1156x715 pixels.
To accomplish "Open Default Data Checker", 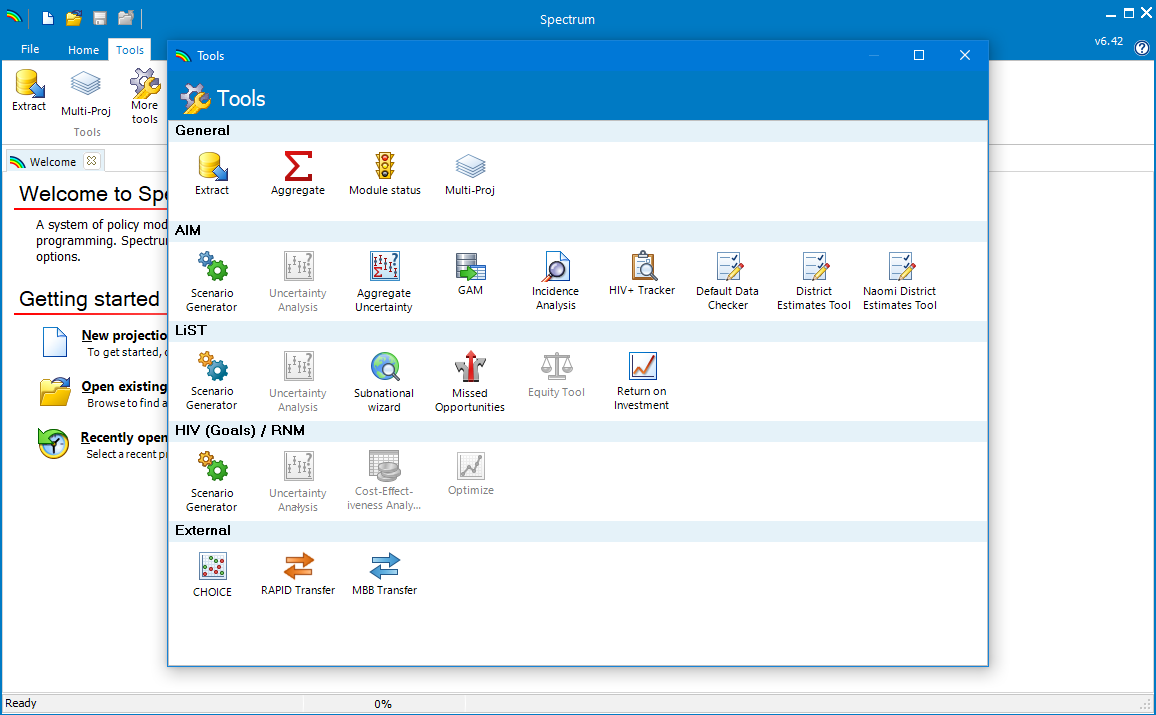I will tap(728, 281).
